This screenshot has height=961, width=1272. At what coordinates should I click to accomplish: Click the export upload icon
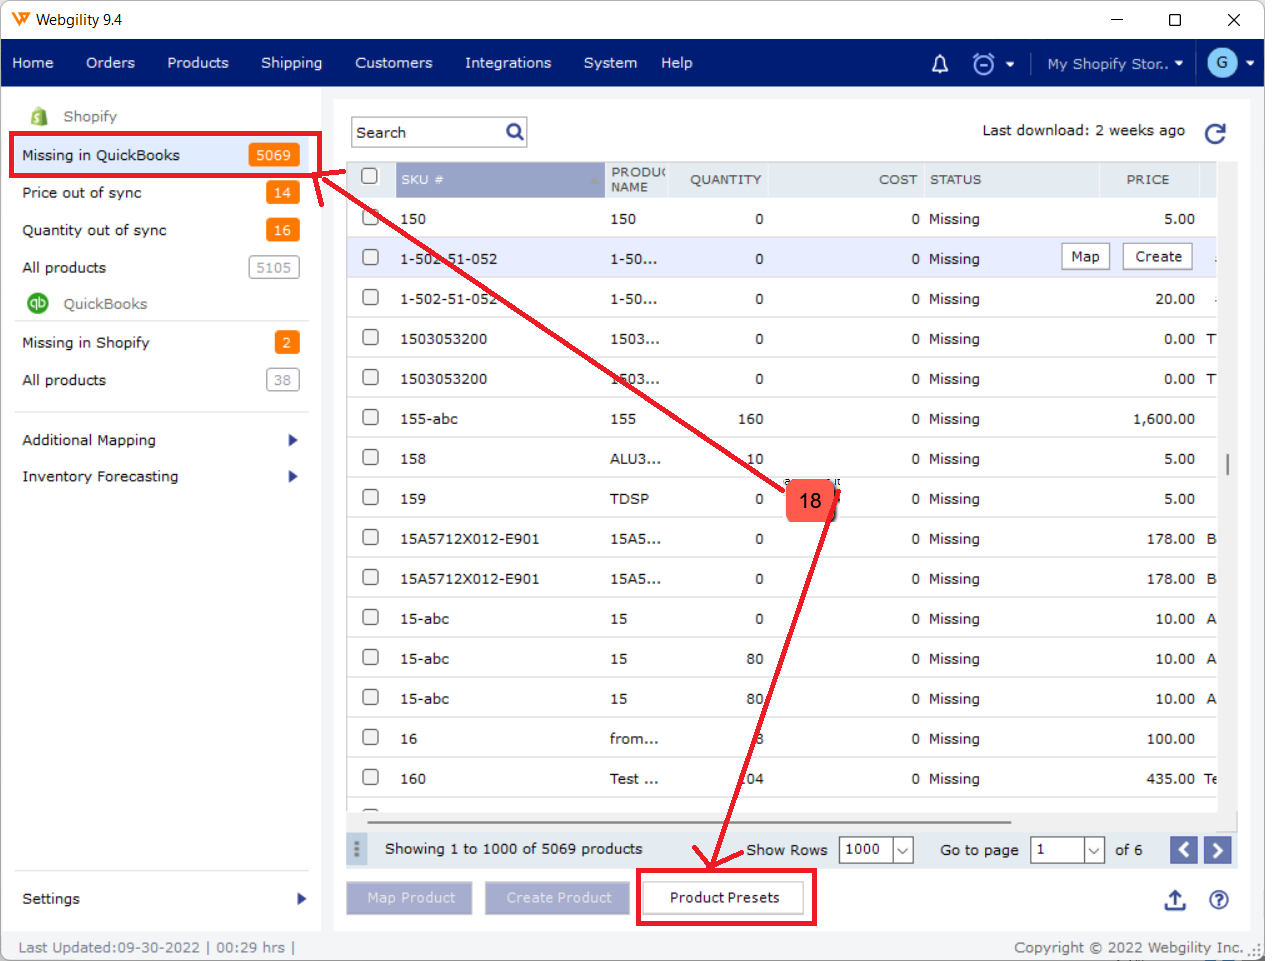[1175, 900]
